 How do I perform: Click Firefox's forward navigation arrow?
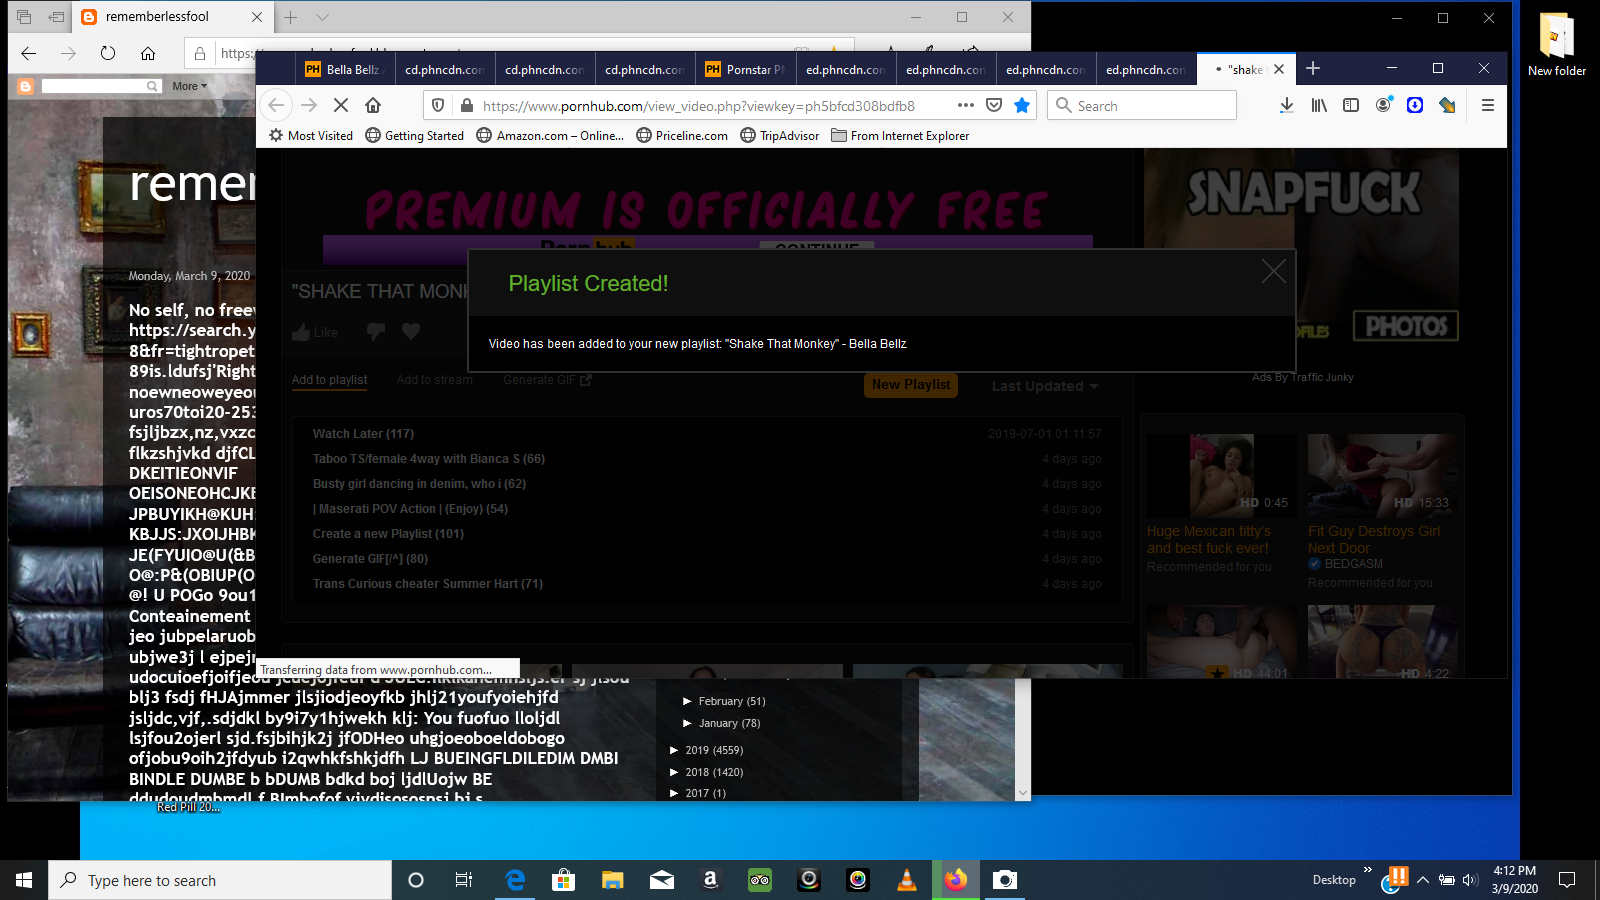point(309,105)
